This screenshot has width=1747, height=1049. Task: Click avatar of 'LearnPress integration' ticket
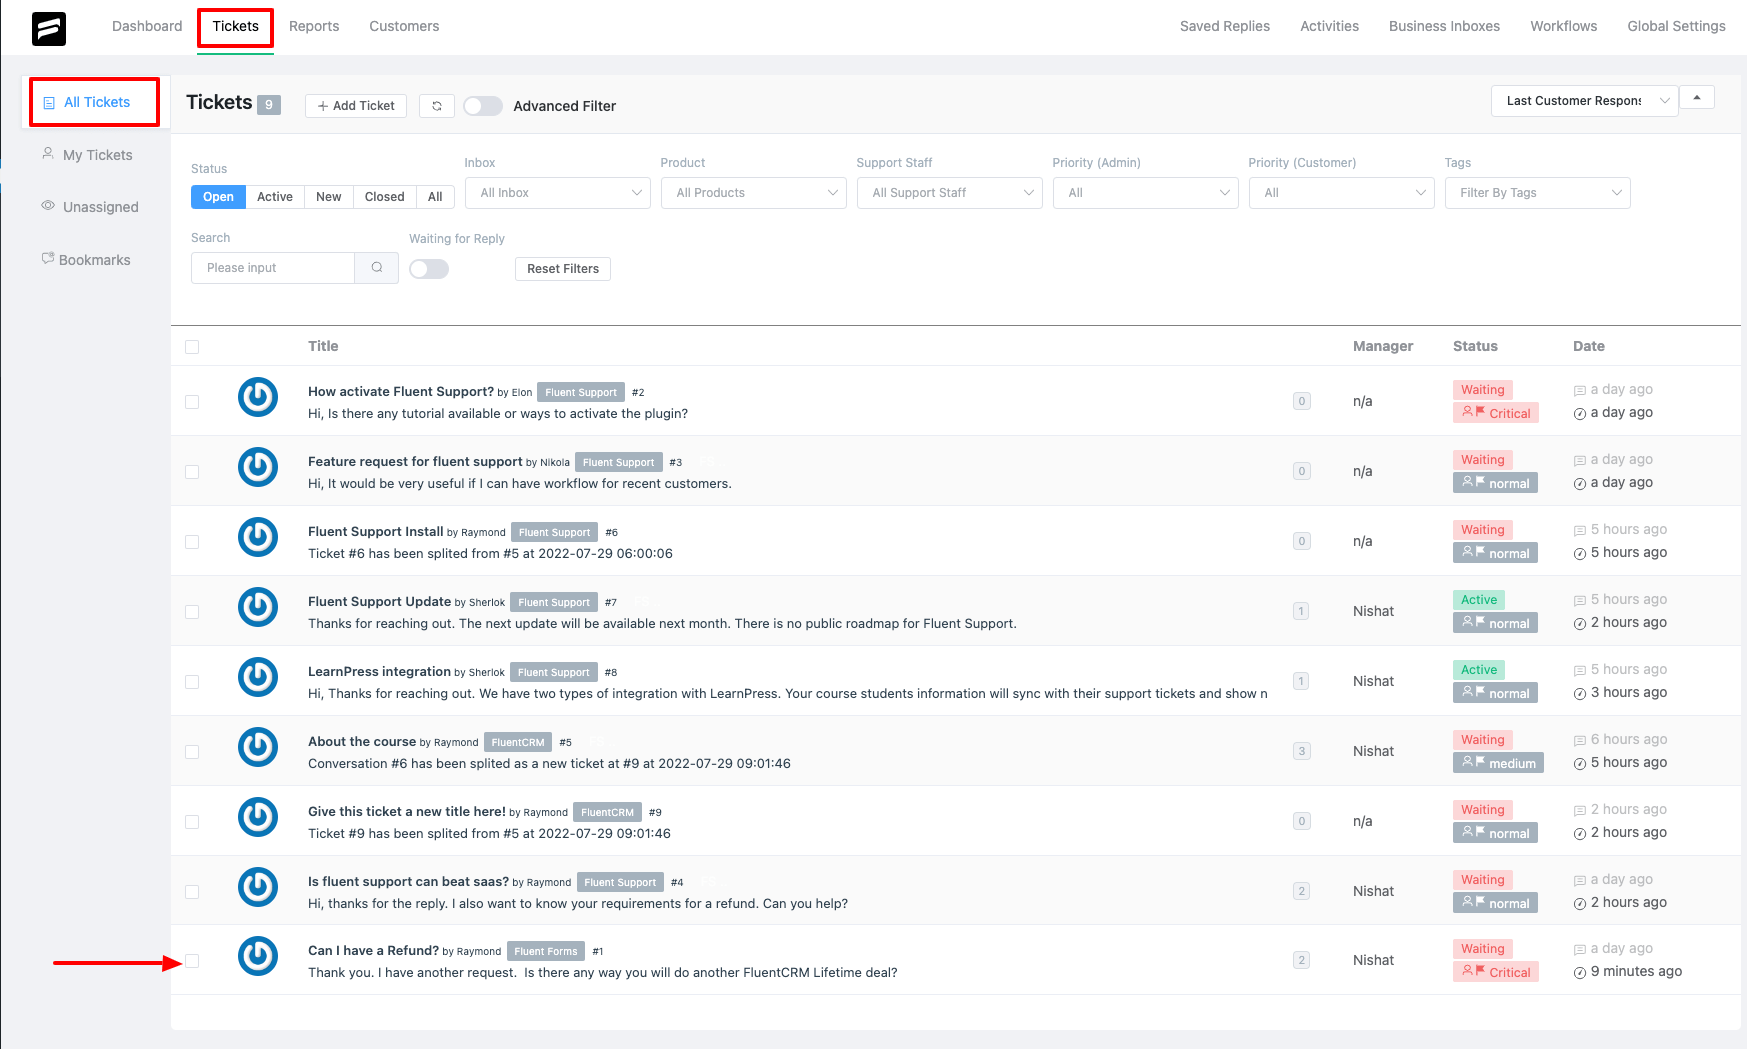pyautogui.click(x=258, y=677)
